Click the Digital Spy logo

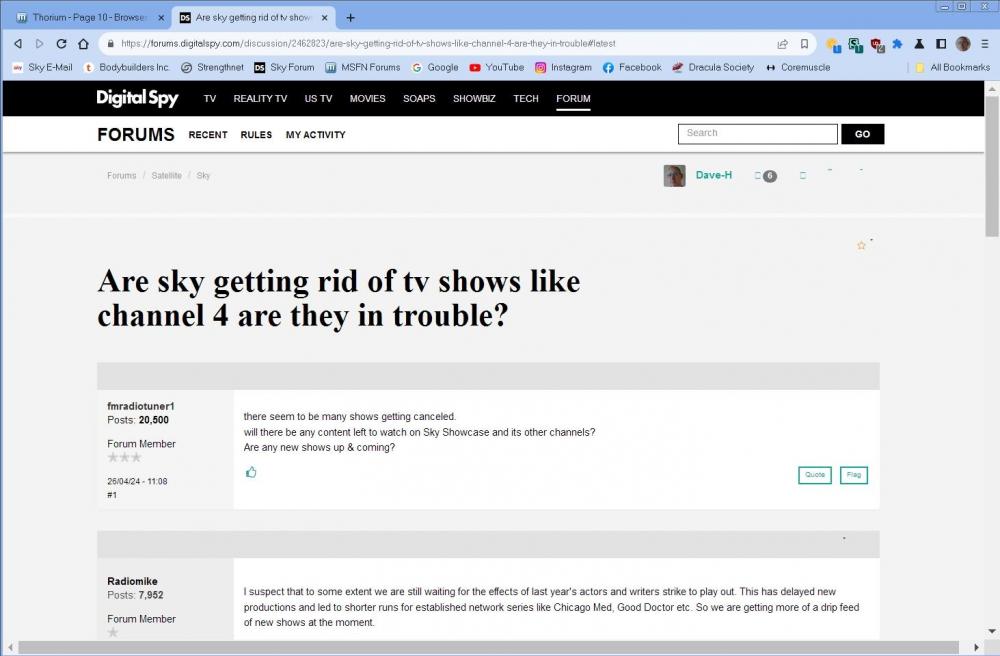(x=136, y=98)
